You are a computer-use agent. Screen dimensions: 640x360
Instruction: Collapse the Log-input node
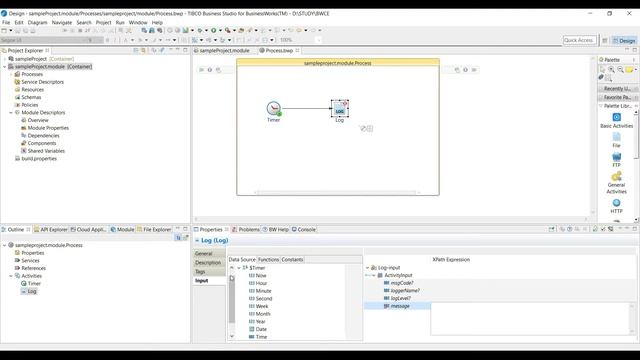point(367,268)
